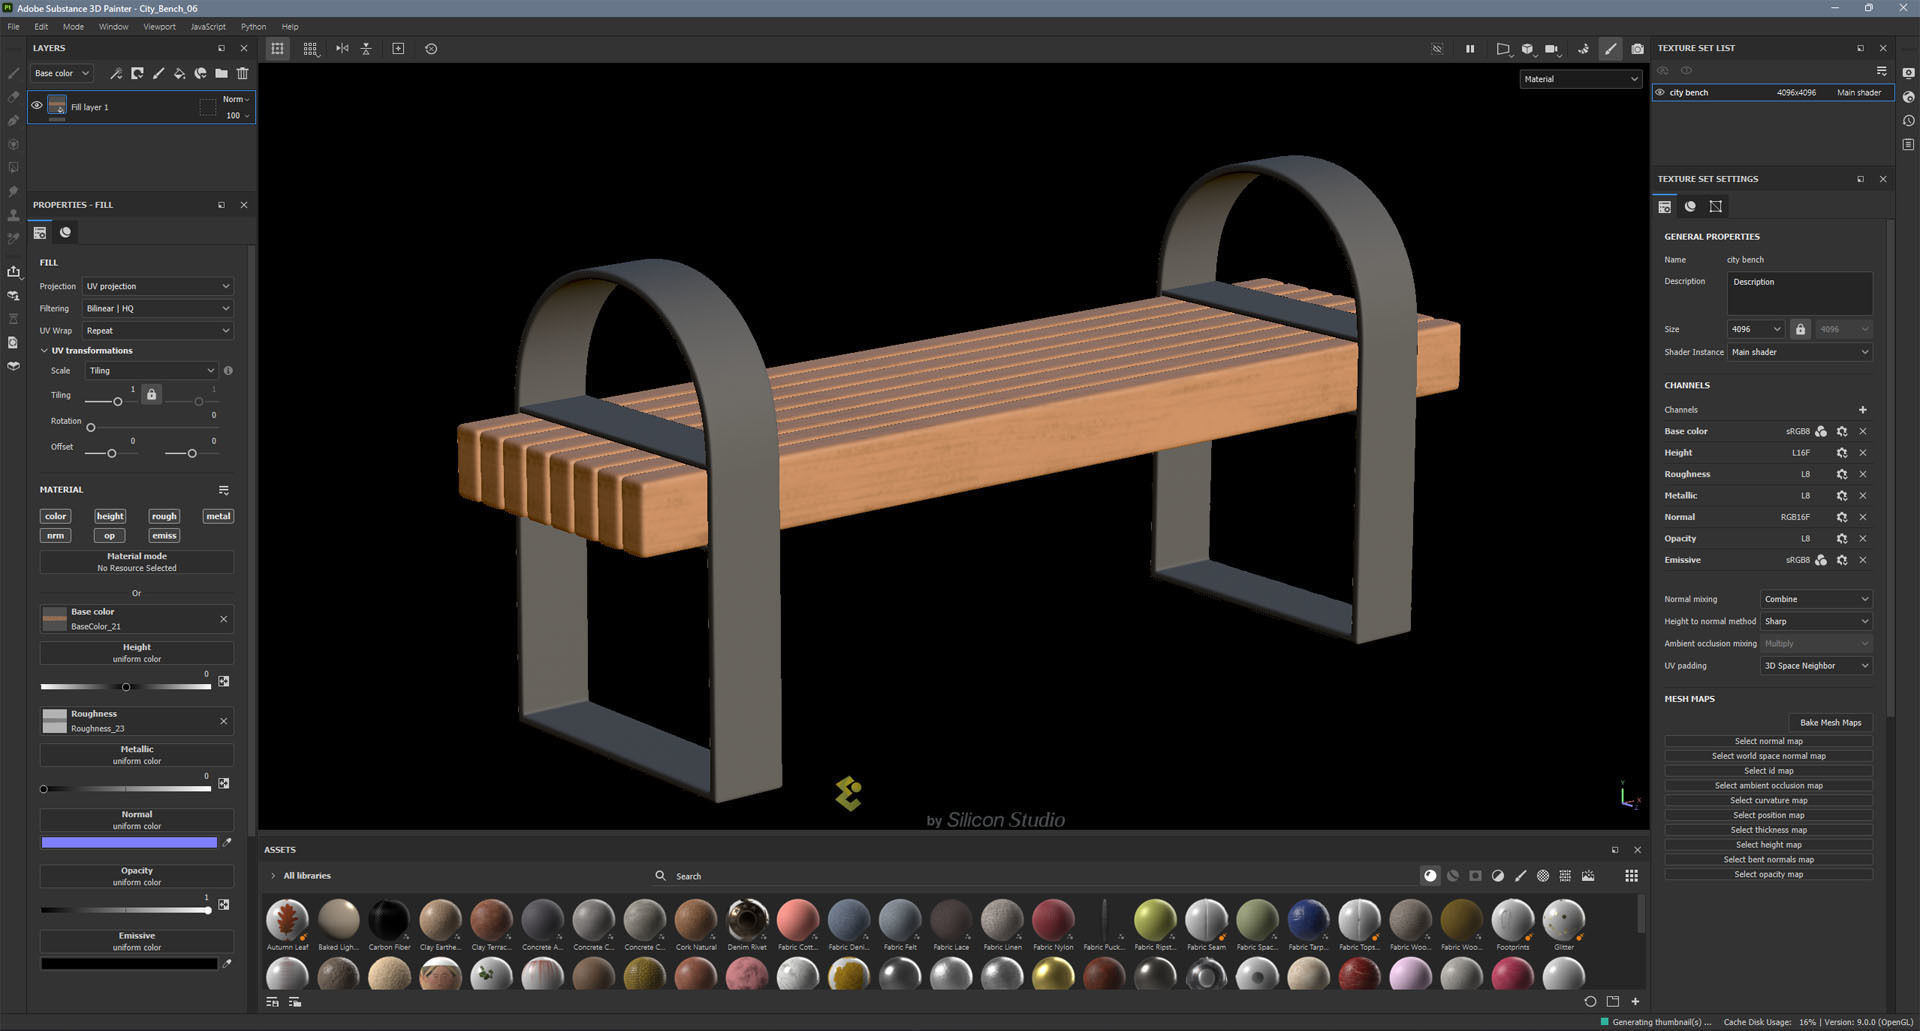Open the File menu
1920x1031 pixels.
point(13,27)
